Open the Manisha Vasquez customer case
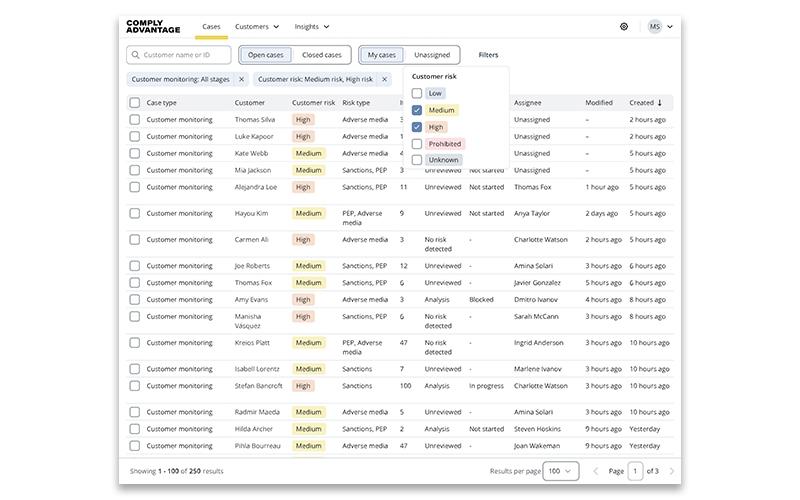800x500 pixels. (248, 321)
